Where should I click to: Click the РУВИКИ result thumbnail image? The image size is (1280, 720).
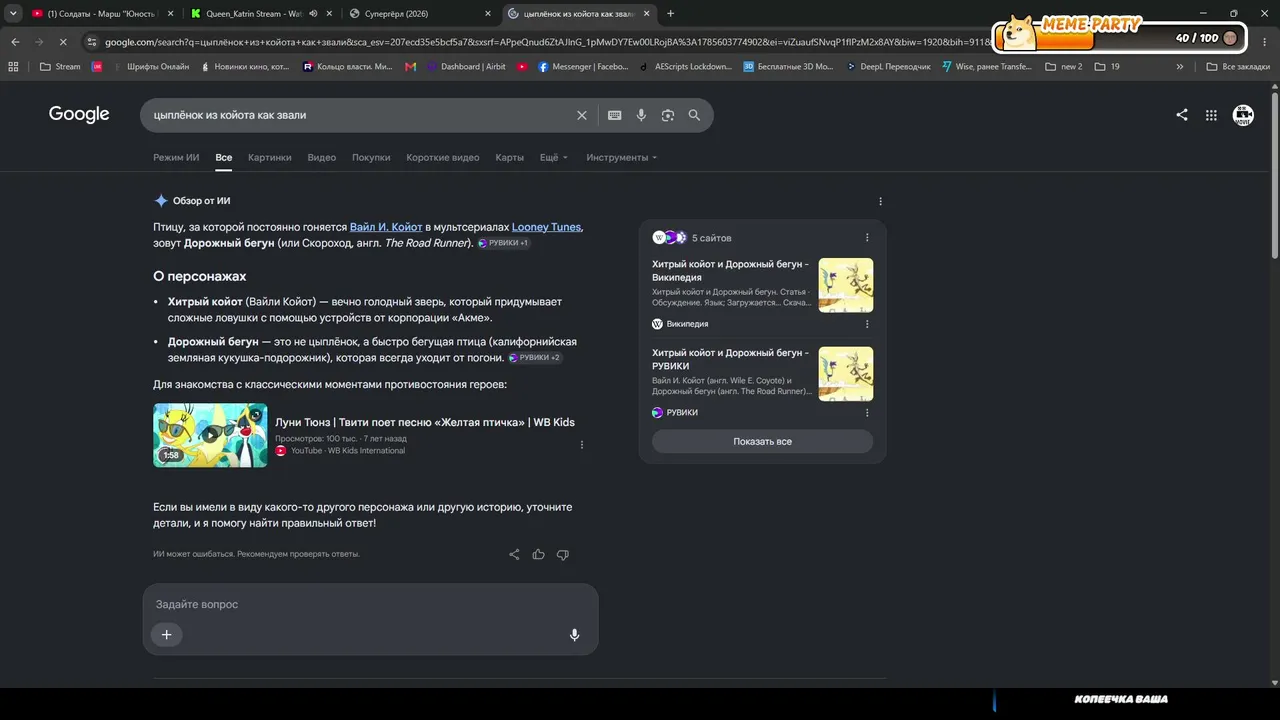(x=846, y=374)
